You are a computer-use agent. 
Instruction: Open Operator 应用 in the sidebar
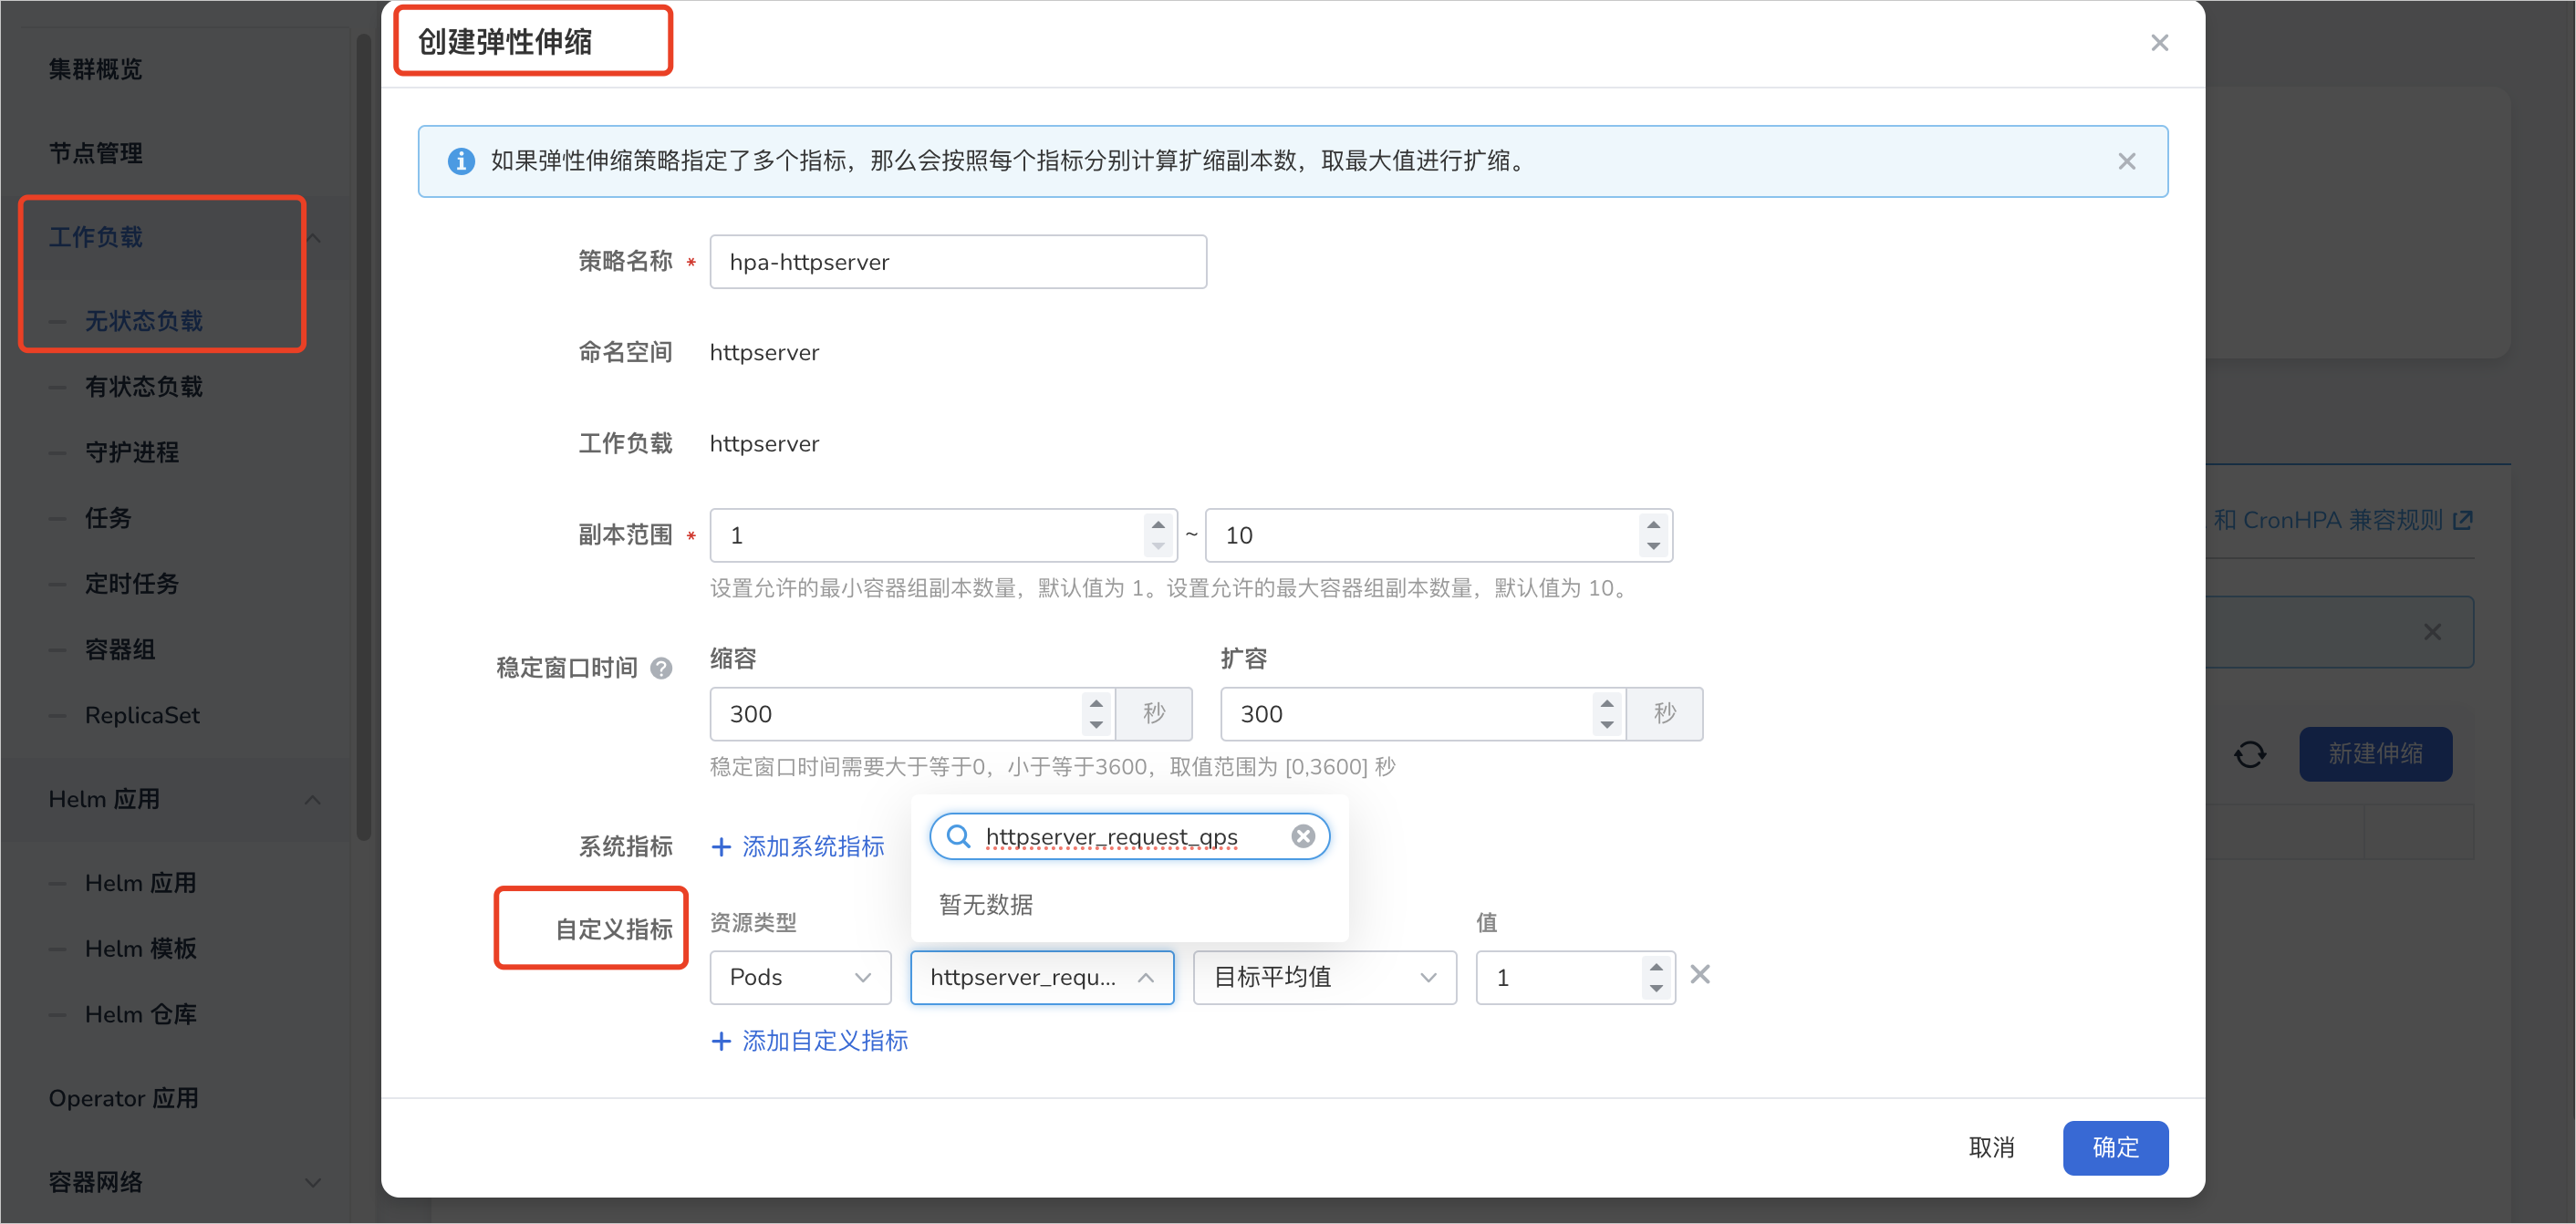(124, 1099)
